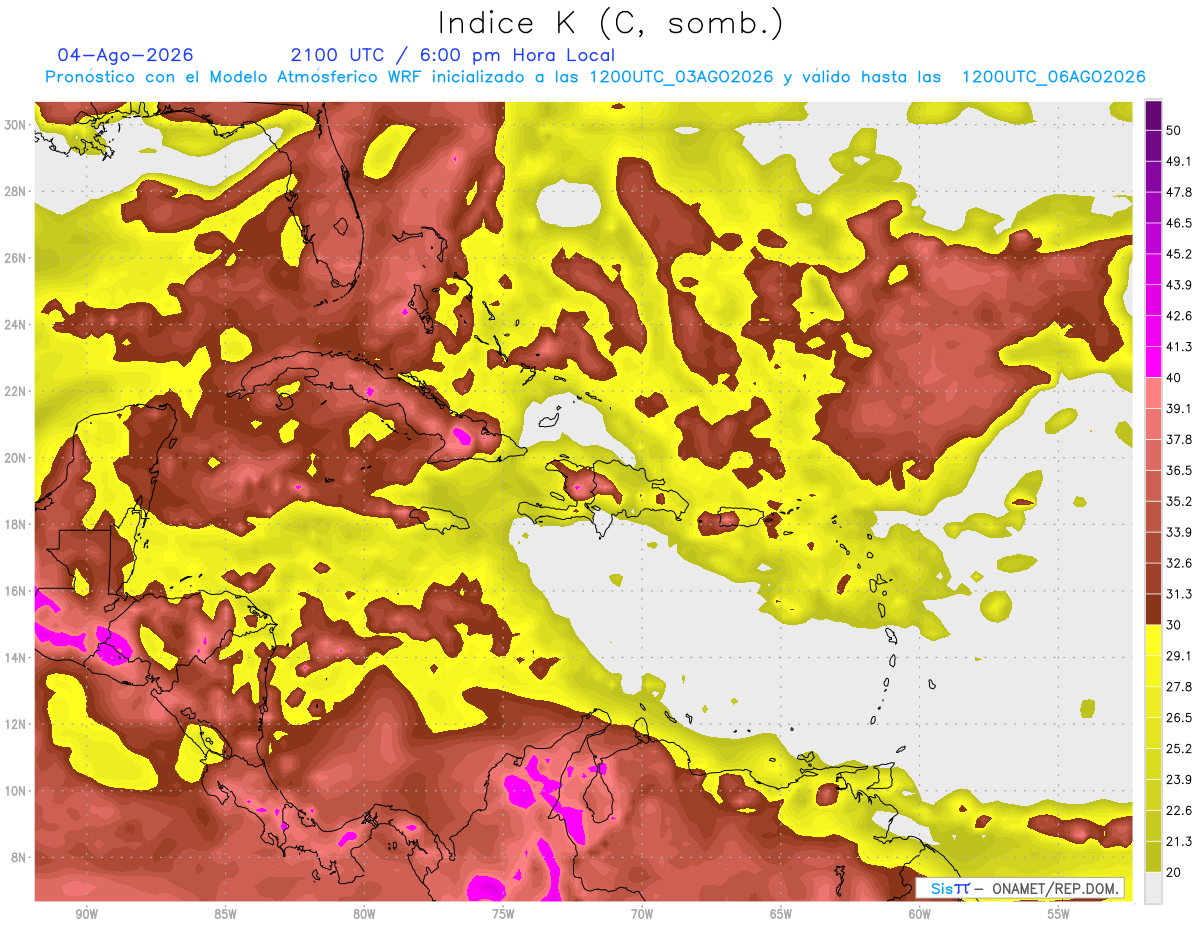Pick the dark purple legend band just below 50
This screenshot has width=1200, height=927.
(1153, 145)
